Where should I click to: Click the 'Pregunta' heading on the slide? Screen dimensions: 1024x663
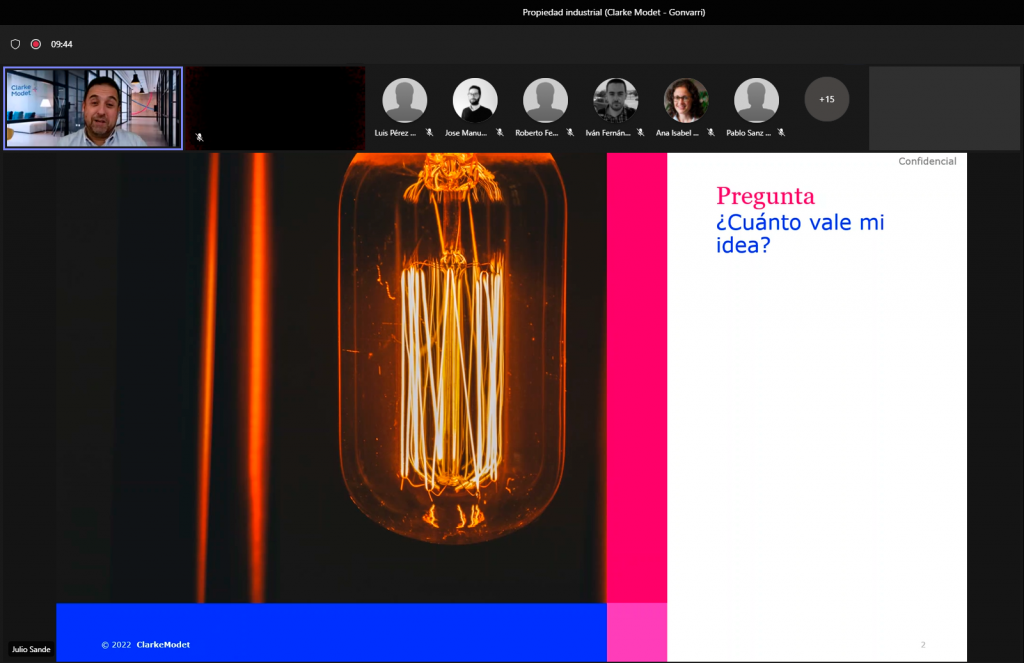765,196
